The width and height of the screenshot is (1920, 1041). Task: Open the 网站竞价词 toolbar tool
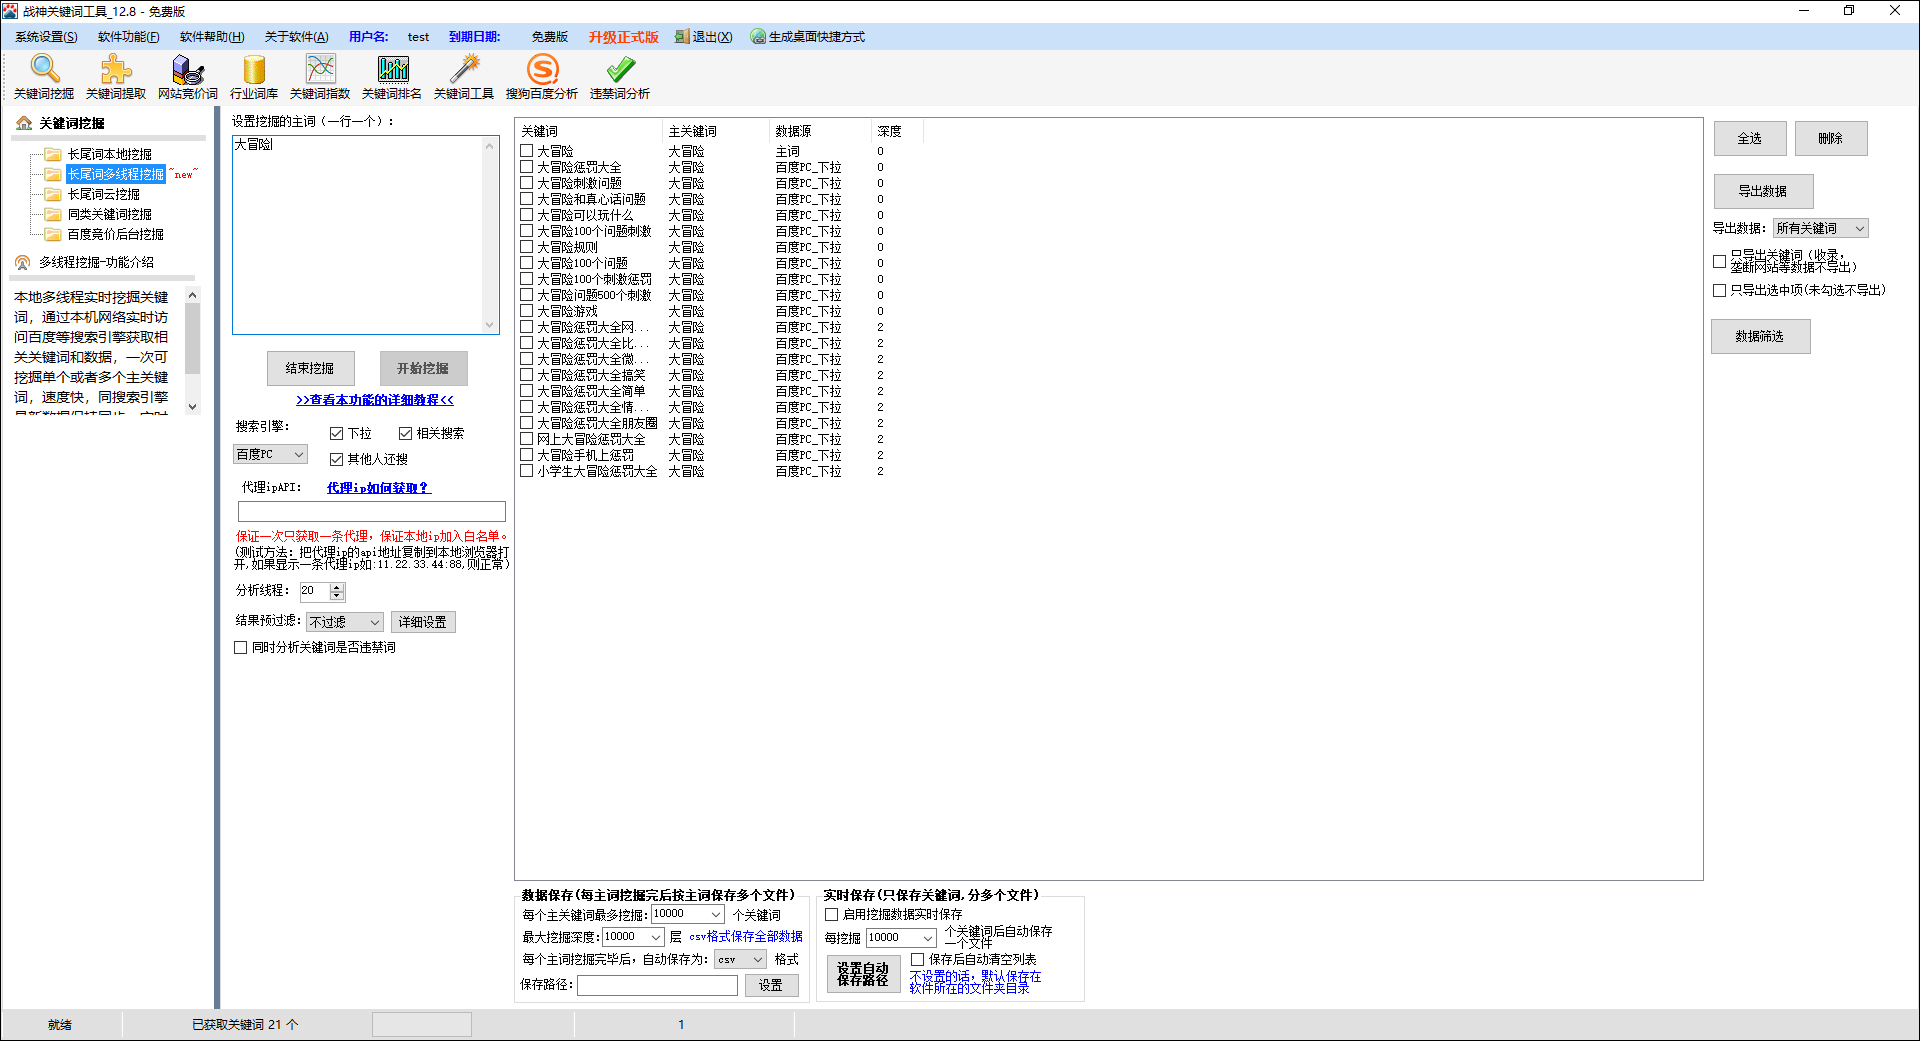tap(188, 76)
